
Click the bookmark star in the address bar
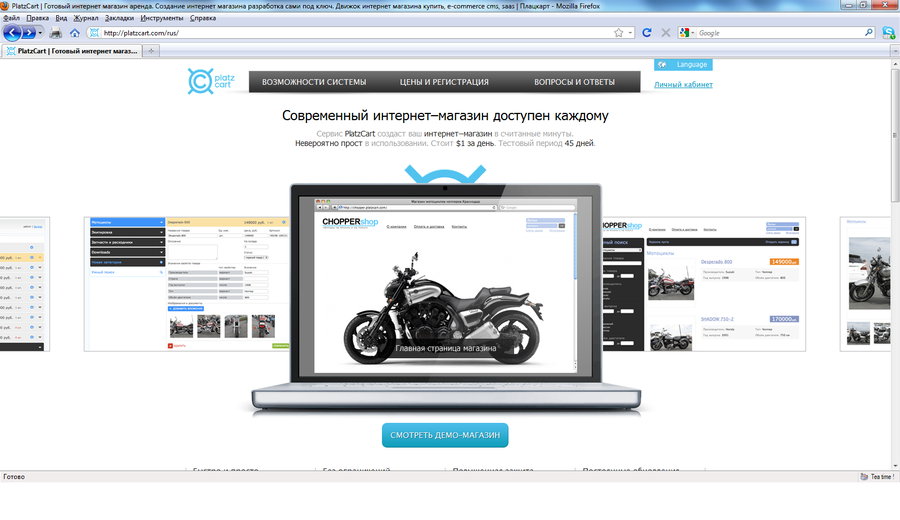click(619, 33)
